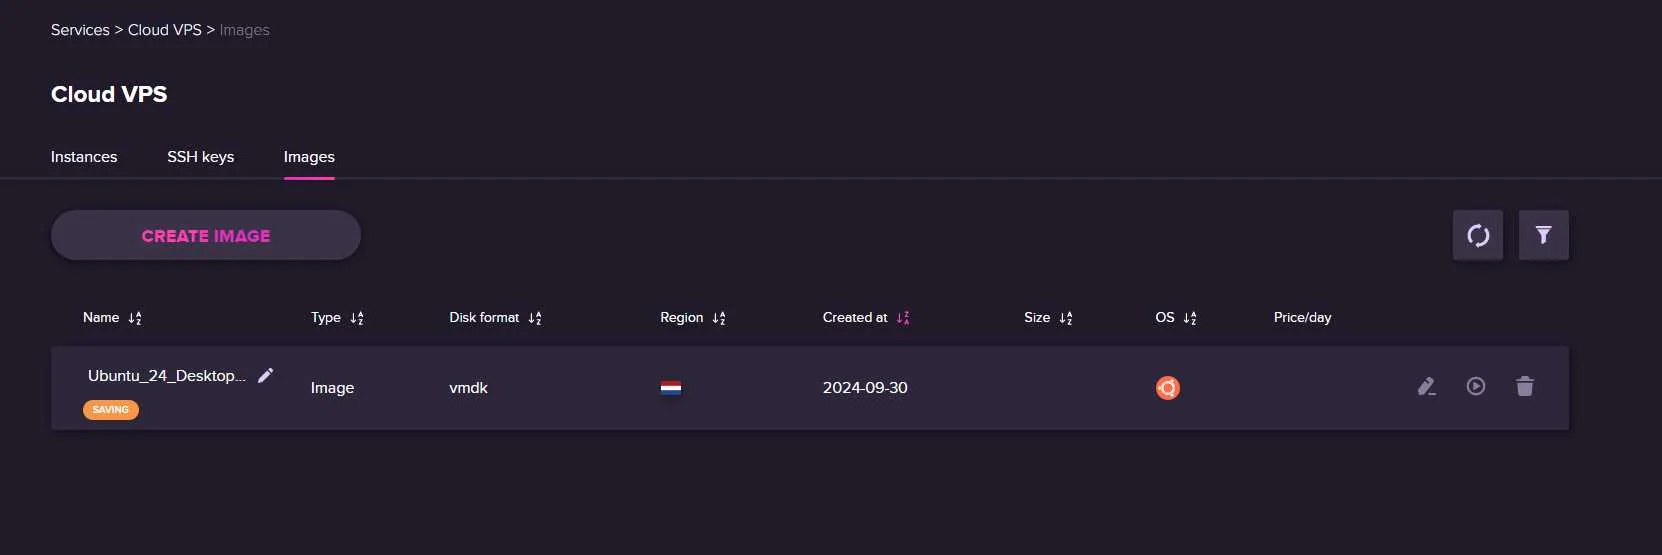Image resolution: width=1662 pixels, height=555 pixels.
Task: Click the Netherlands flag region icon
Action: pos(671,388)
